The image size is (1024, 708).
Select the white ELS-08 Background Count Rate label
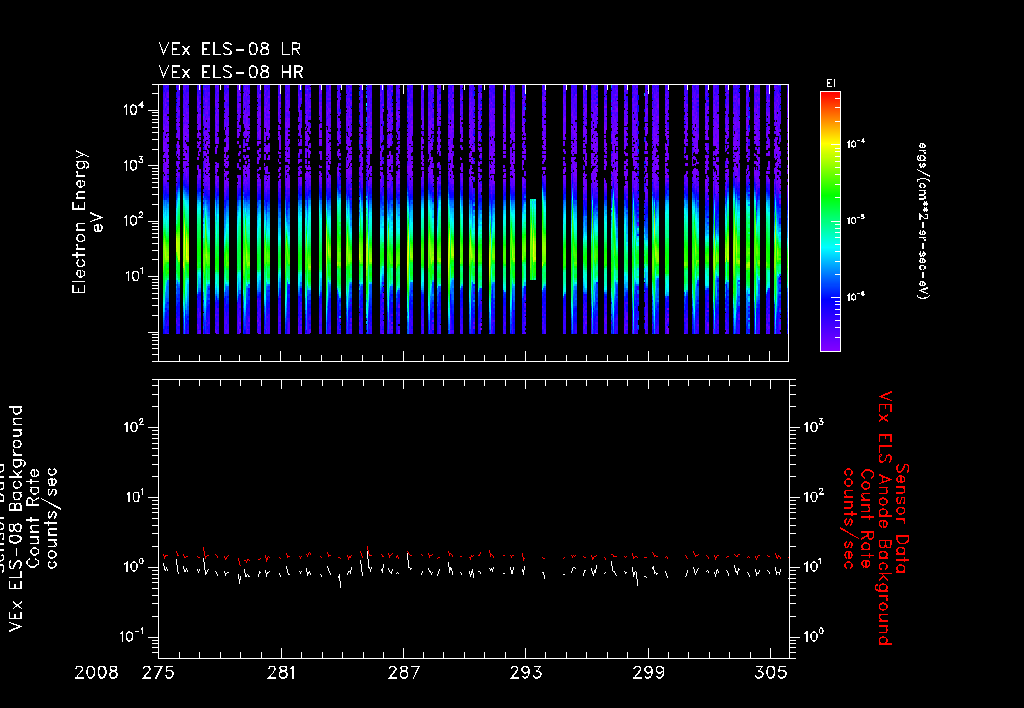[x=31, y=518]
